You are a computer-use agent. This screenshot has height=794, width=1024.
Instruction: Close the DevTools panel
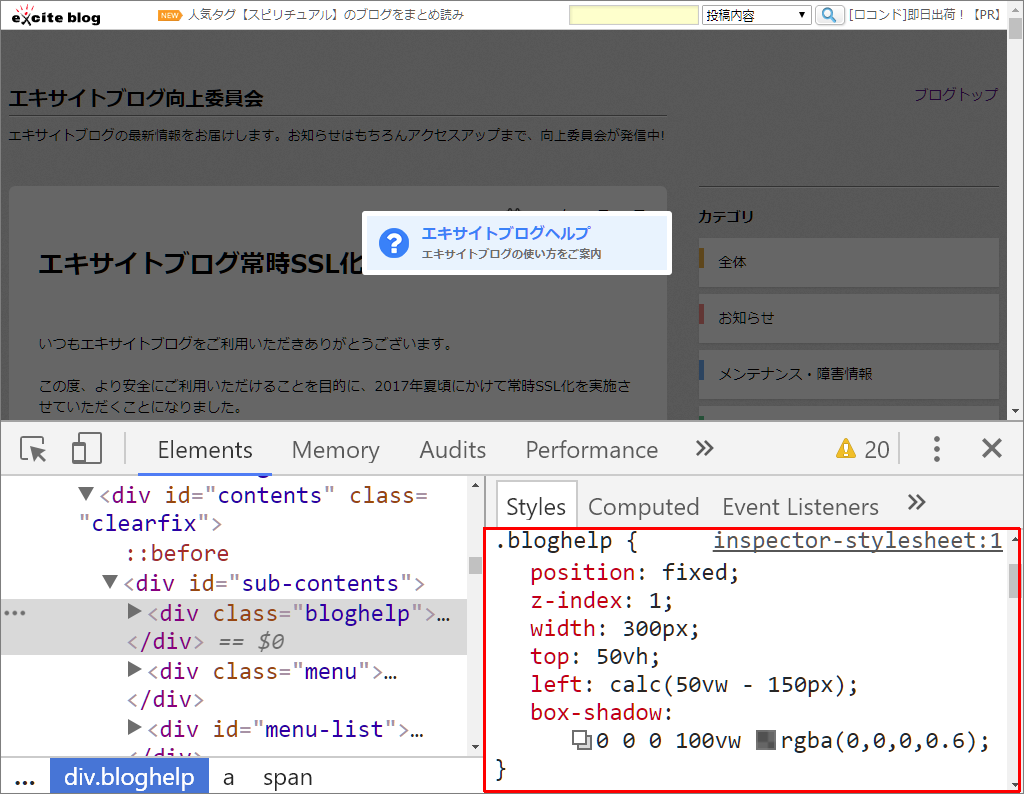click(991, 449)
